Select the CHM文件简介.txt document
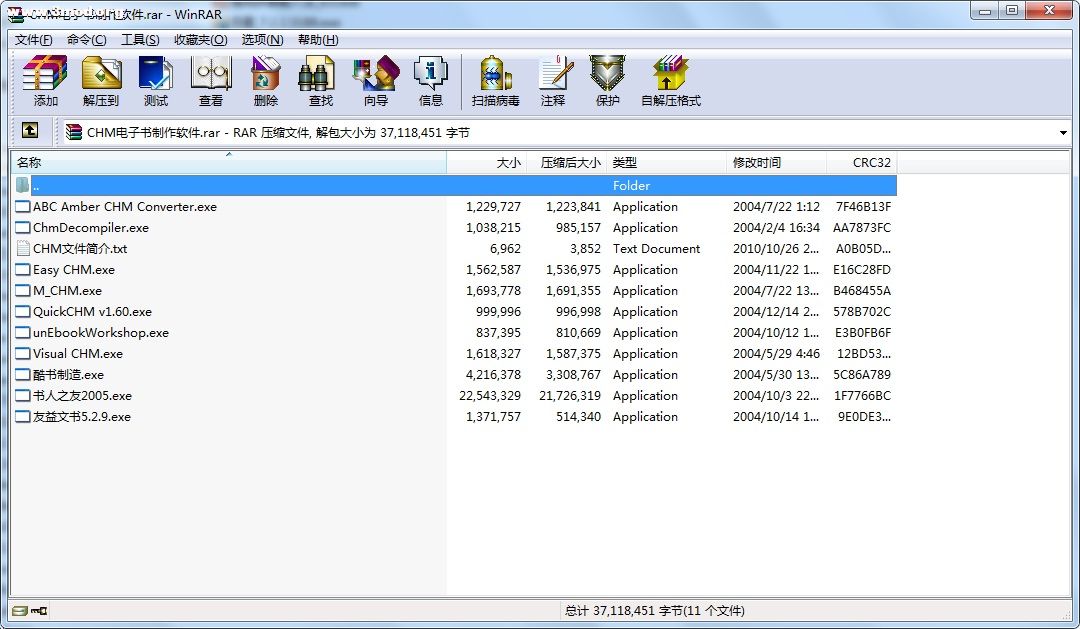The width and height of the screenshot is (1080, 629). [x=80, y=249]
